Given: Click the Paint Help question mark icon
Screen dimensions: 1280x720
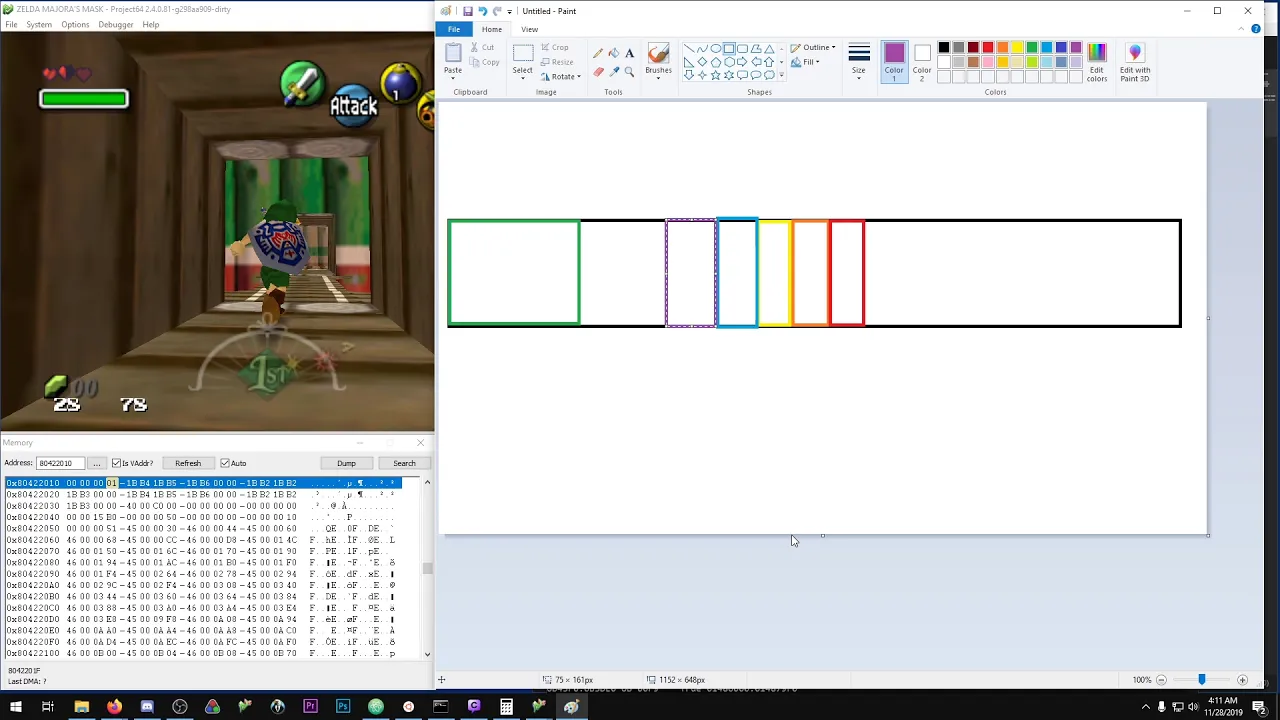Looking at the screenshot, I should pyautogui.click(x=1256, y=29).
